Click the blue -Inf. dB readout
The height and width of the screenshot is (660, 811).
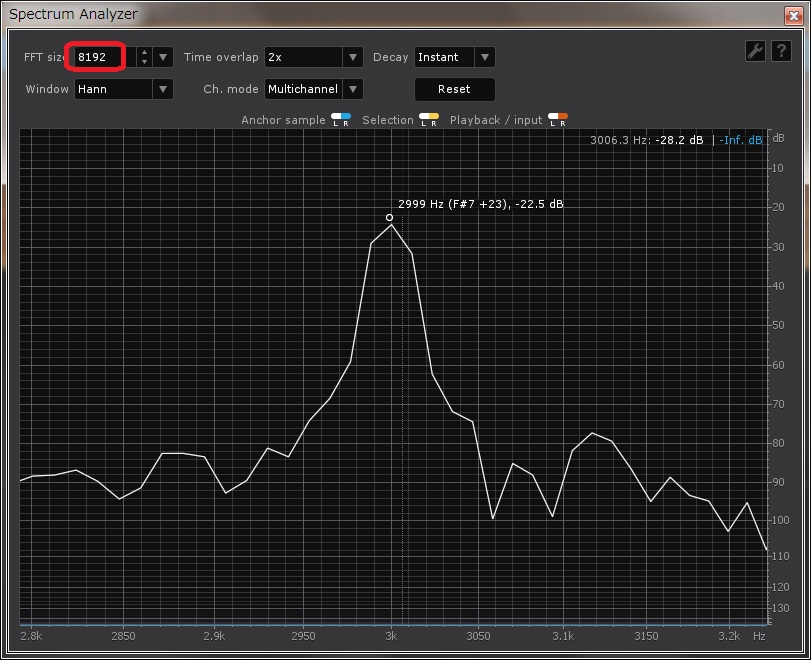click(x=741, y=140)
